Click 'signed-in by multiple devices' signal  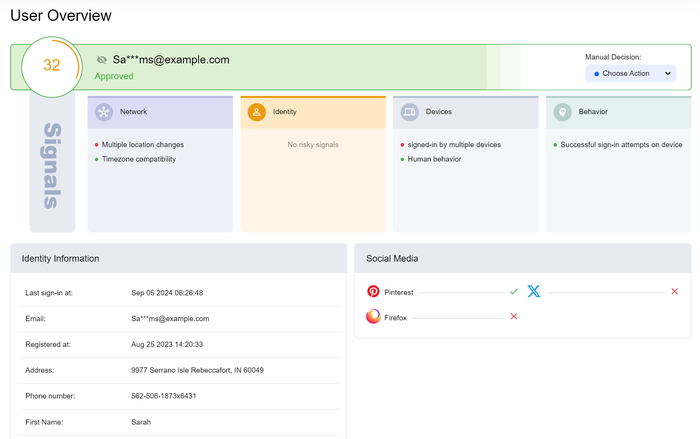tap(454, 145)
